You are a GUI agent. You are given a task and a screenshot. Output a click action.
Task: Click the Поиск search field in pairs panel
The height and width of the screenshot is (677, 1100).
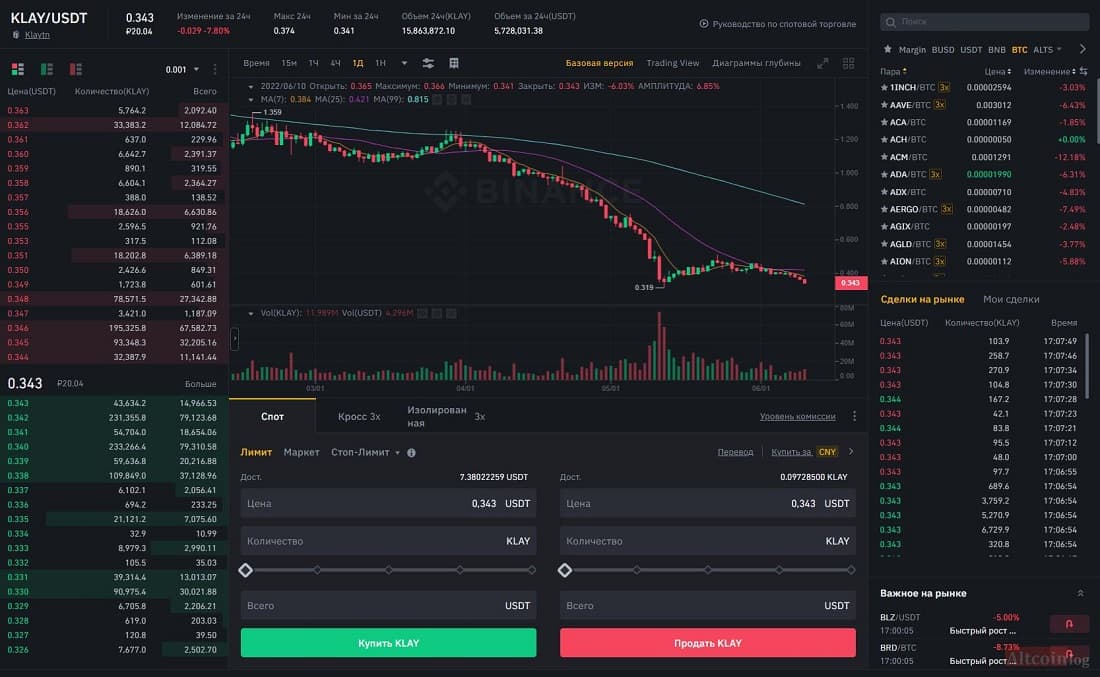coord(984,22)
